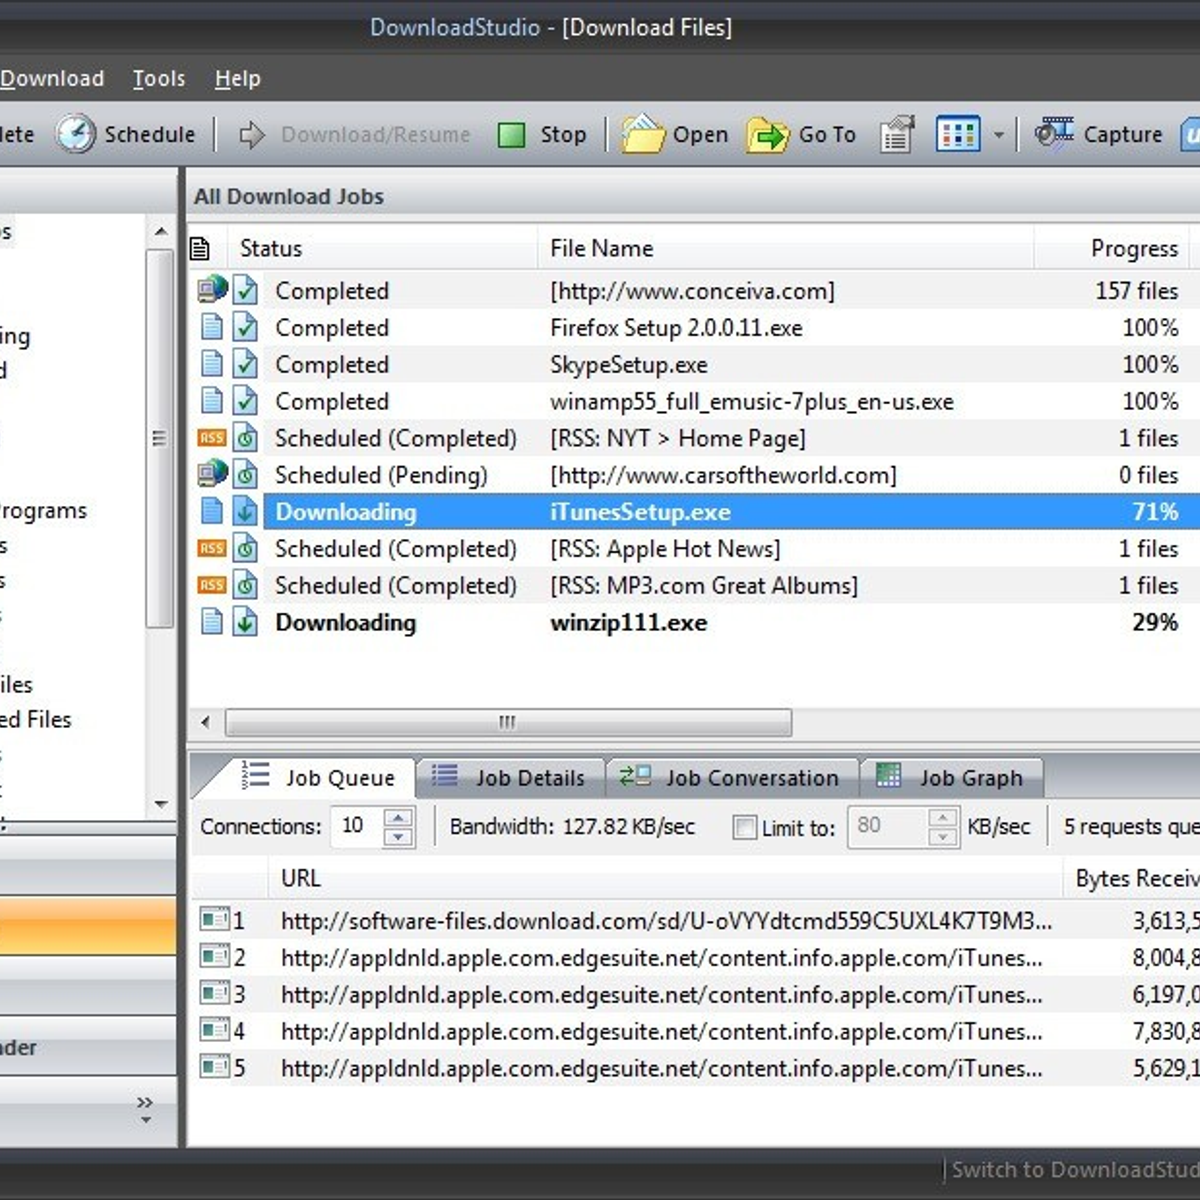Click the document icon in column header
This screenshot has width=1200, height=1200.
pyautogui.click(x=200, y=248)
